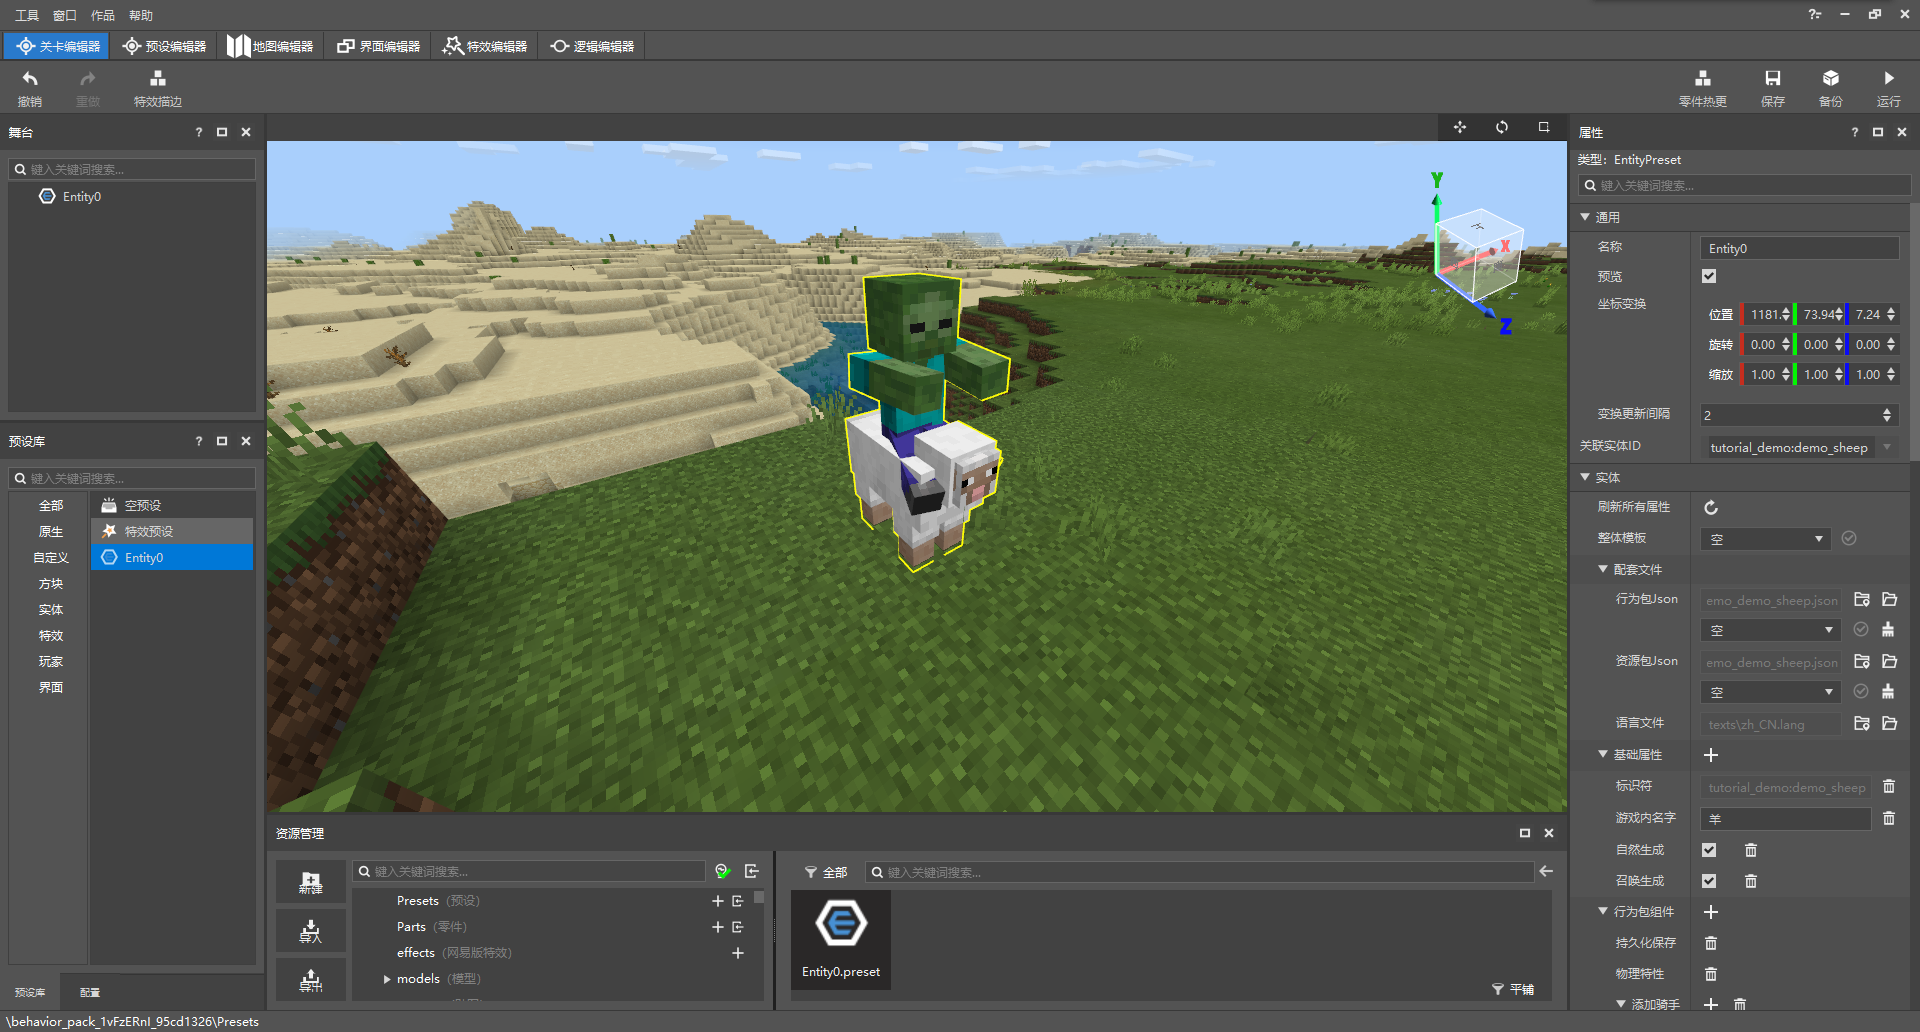Viewport: 1920px width, 1032px height.
Task: Expand the models folder in resource tree
Action: click(387, 979)
